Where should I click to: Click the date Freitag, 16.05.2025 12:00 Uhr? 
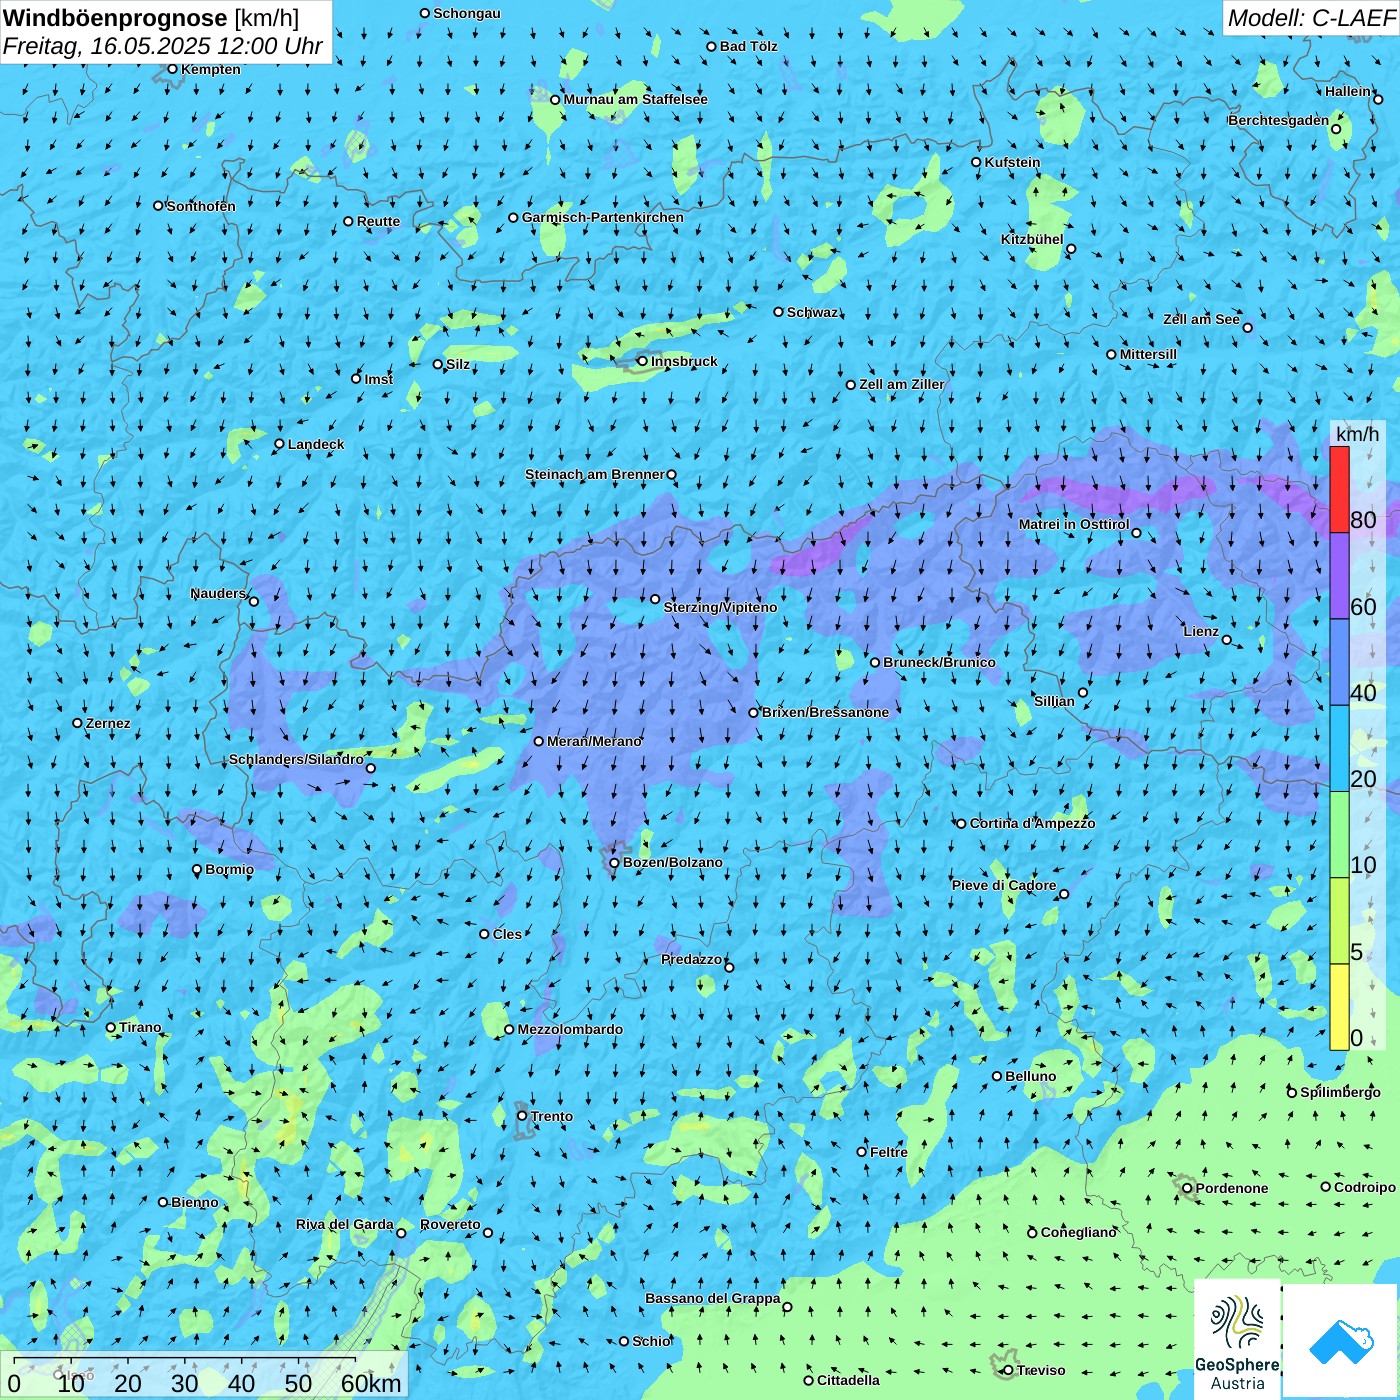(x=163, y=46)
